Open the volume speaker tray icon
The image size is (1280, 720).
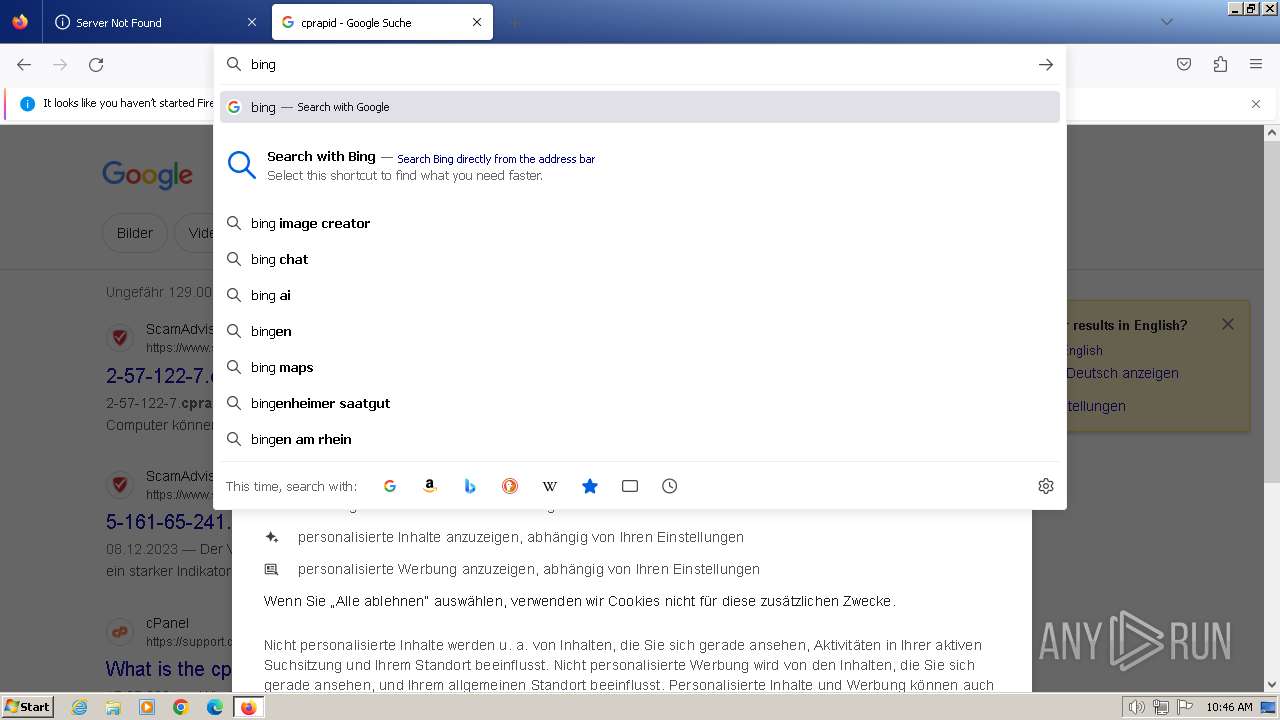coord(1137,707)
